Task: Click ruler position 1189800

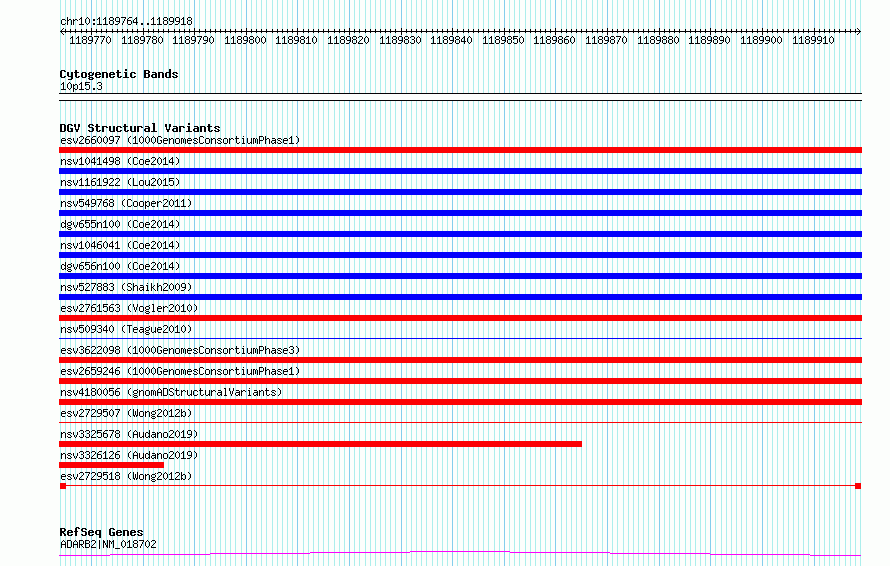Action: point(245,40)
